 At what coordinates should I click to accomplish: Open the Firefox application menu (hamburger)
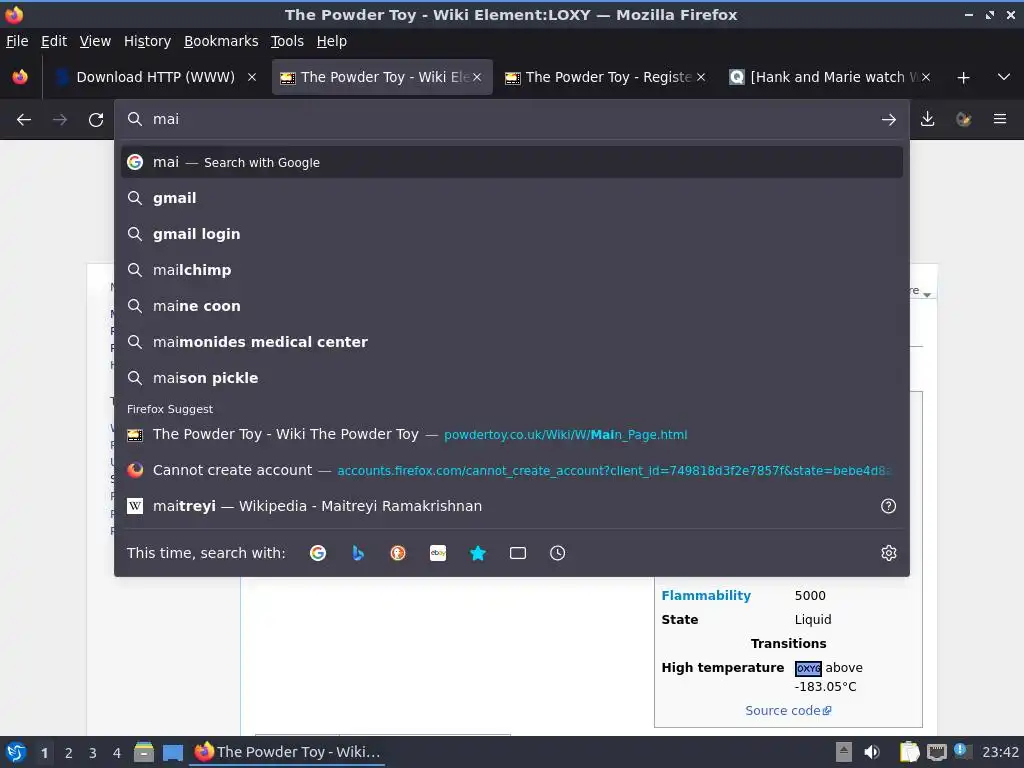pyautogui.click(x=1000, y=119)
